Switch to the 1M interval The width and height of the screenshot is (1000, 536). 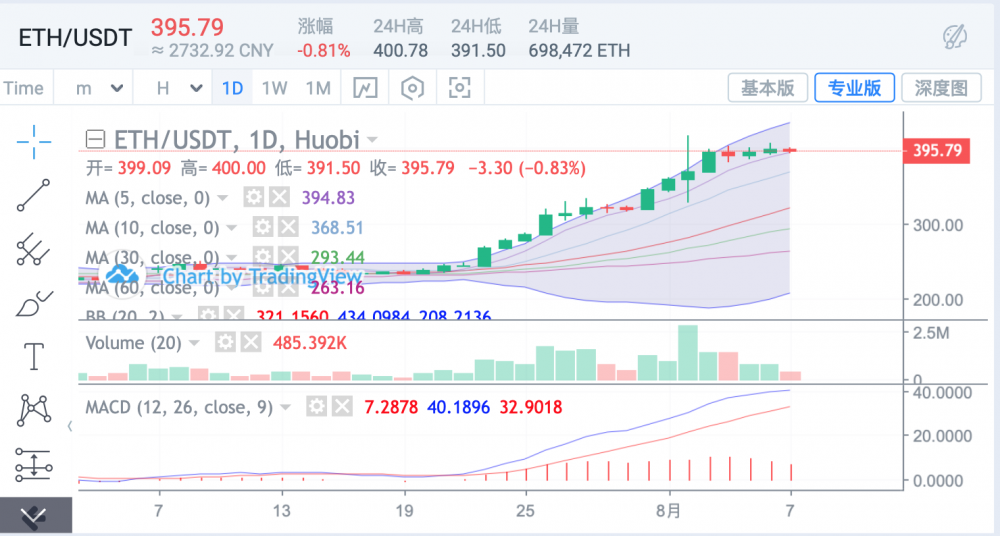(318, 88)
